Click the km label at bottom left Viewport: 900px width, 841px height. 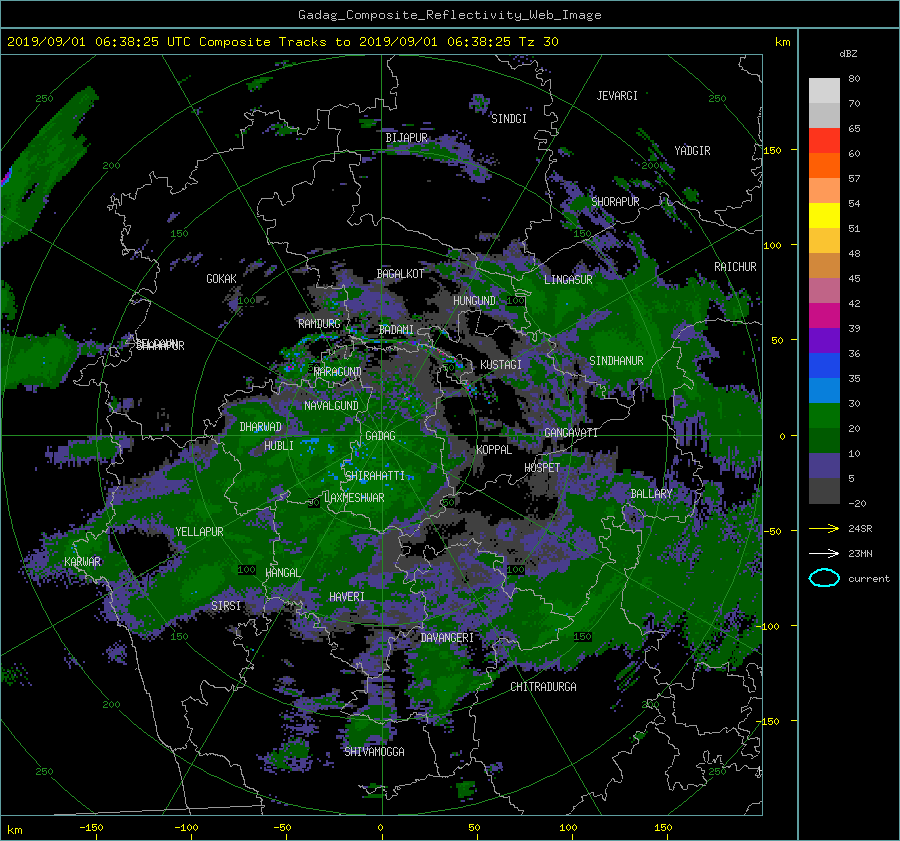14,830
